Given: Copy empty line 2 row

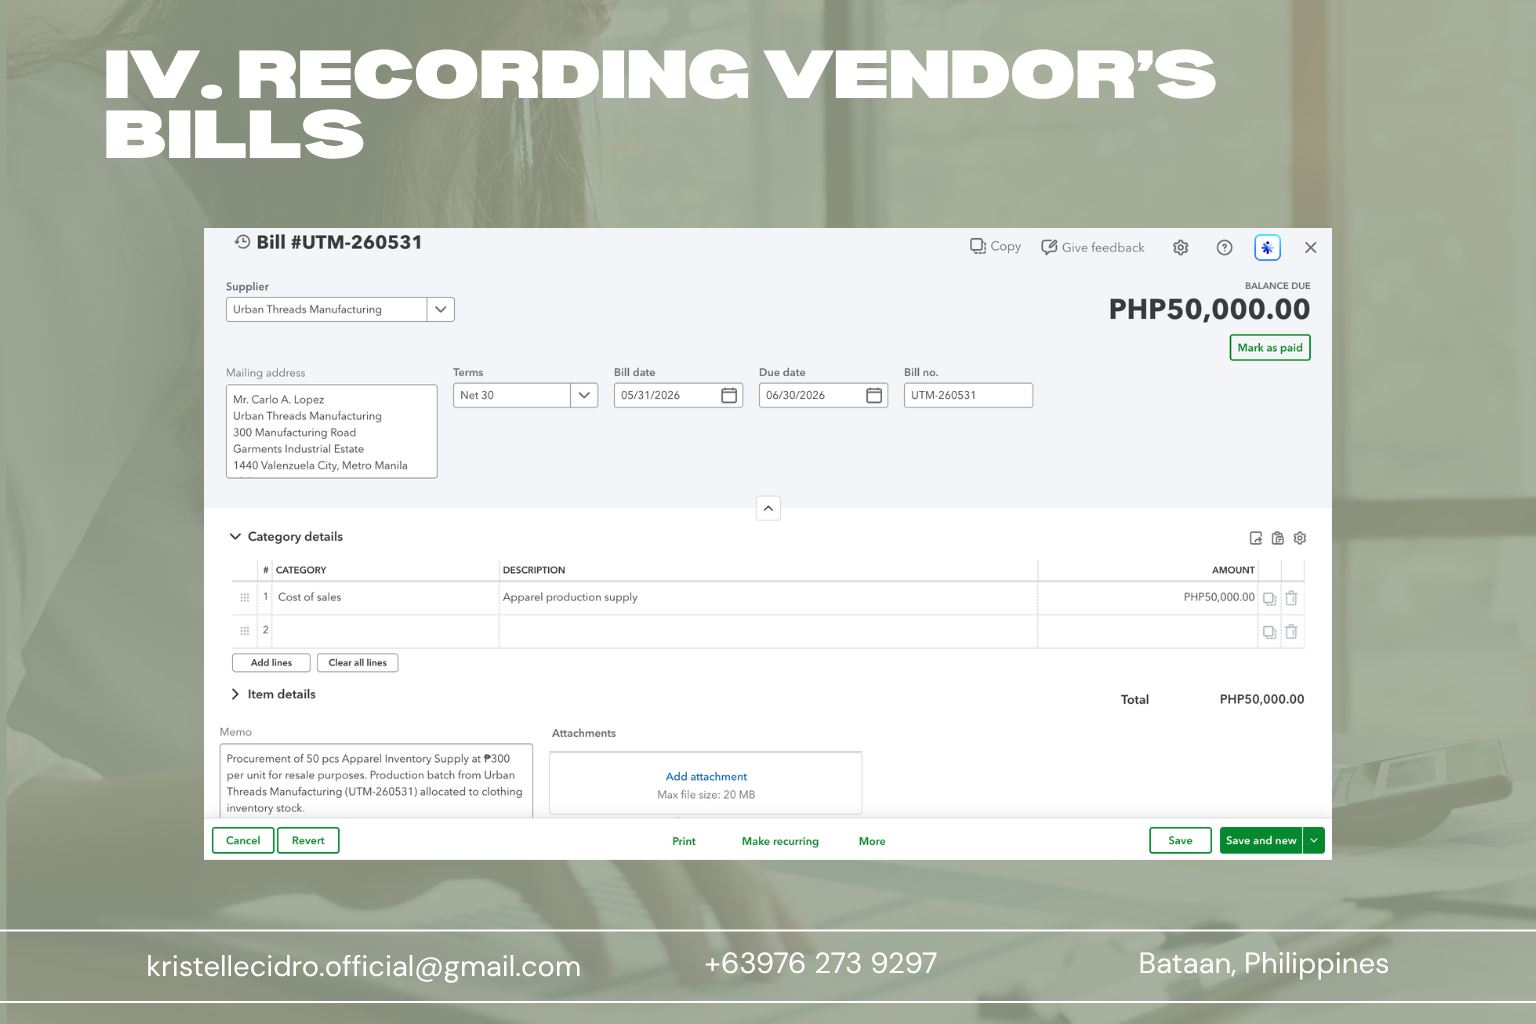Looking at the screenshot, I should 1269,632.
